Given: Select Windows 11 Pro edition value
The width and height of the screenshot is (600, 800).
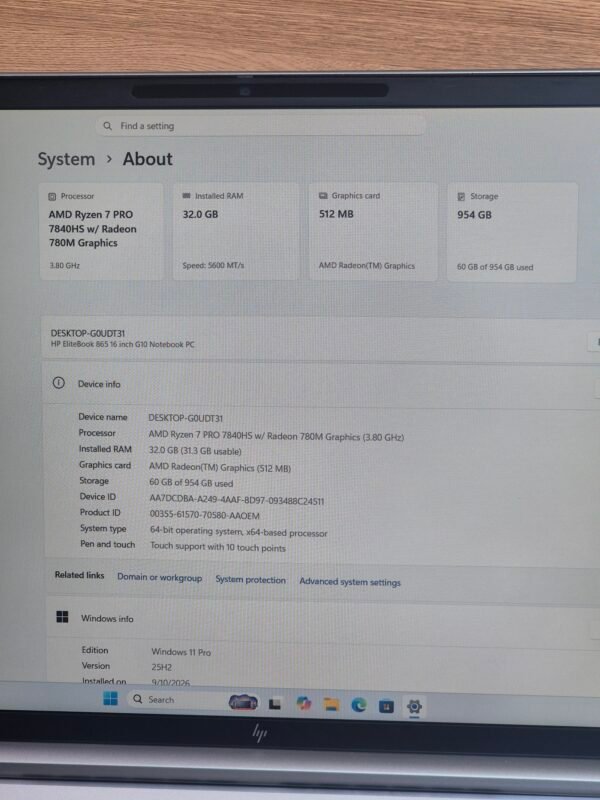Looking at the screenshot, I should point(181,652).
